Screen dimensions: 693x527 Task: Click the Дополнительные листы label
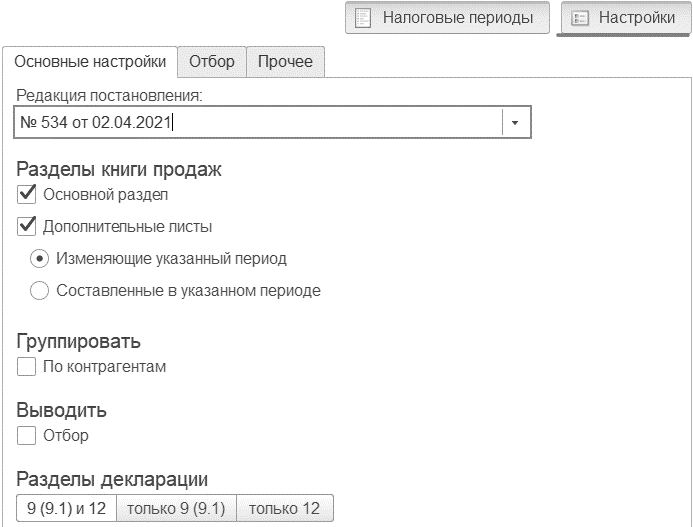(127, 227)
